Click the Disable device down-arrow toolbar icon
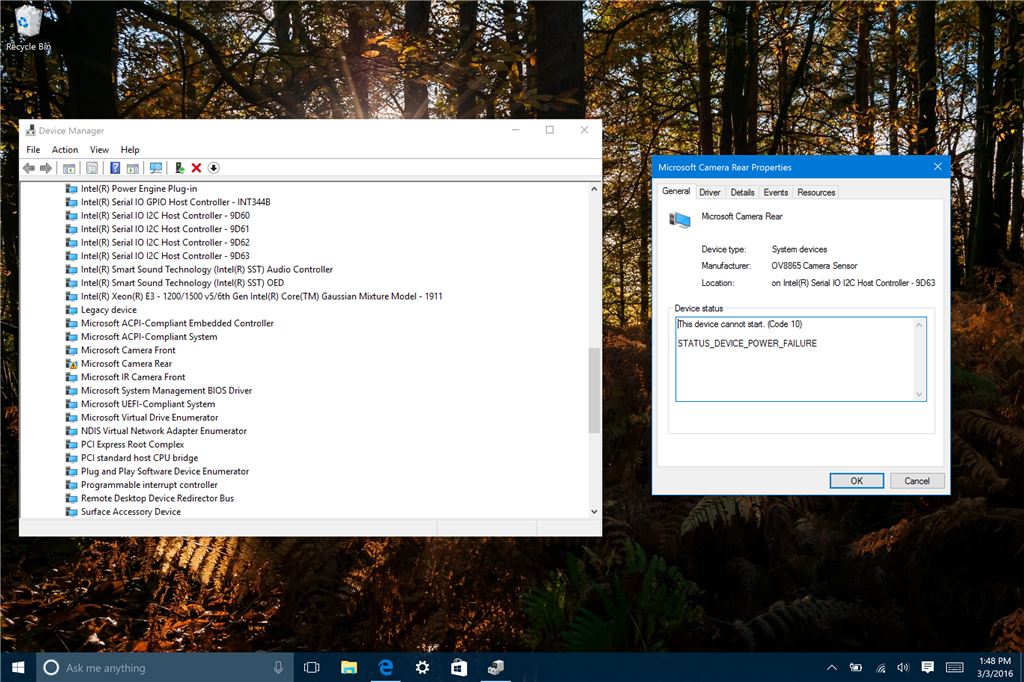The image size is (1024, 682). [214, 168]
